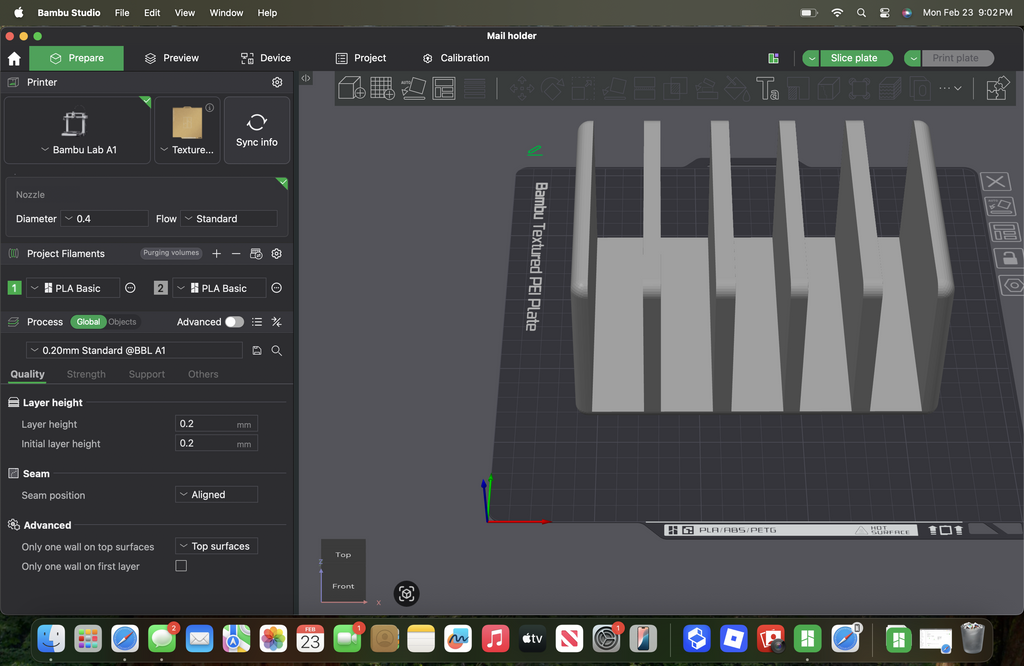1024x666 pixels.
Task: Edit filament 2 preset icon
Action: click(277, 288)
